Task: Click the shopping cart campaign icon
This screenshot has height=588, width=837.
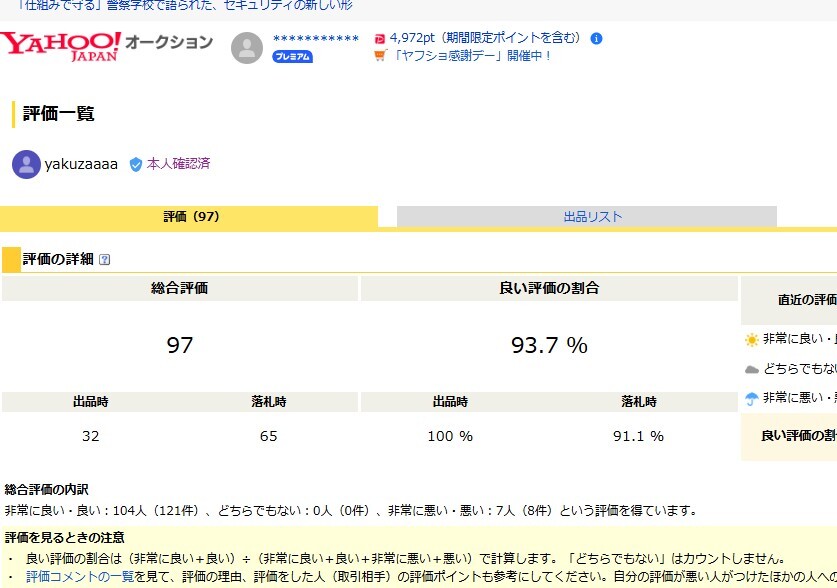Action: pos(380,55)
